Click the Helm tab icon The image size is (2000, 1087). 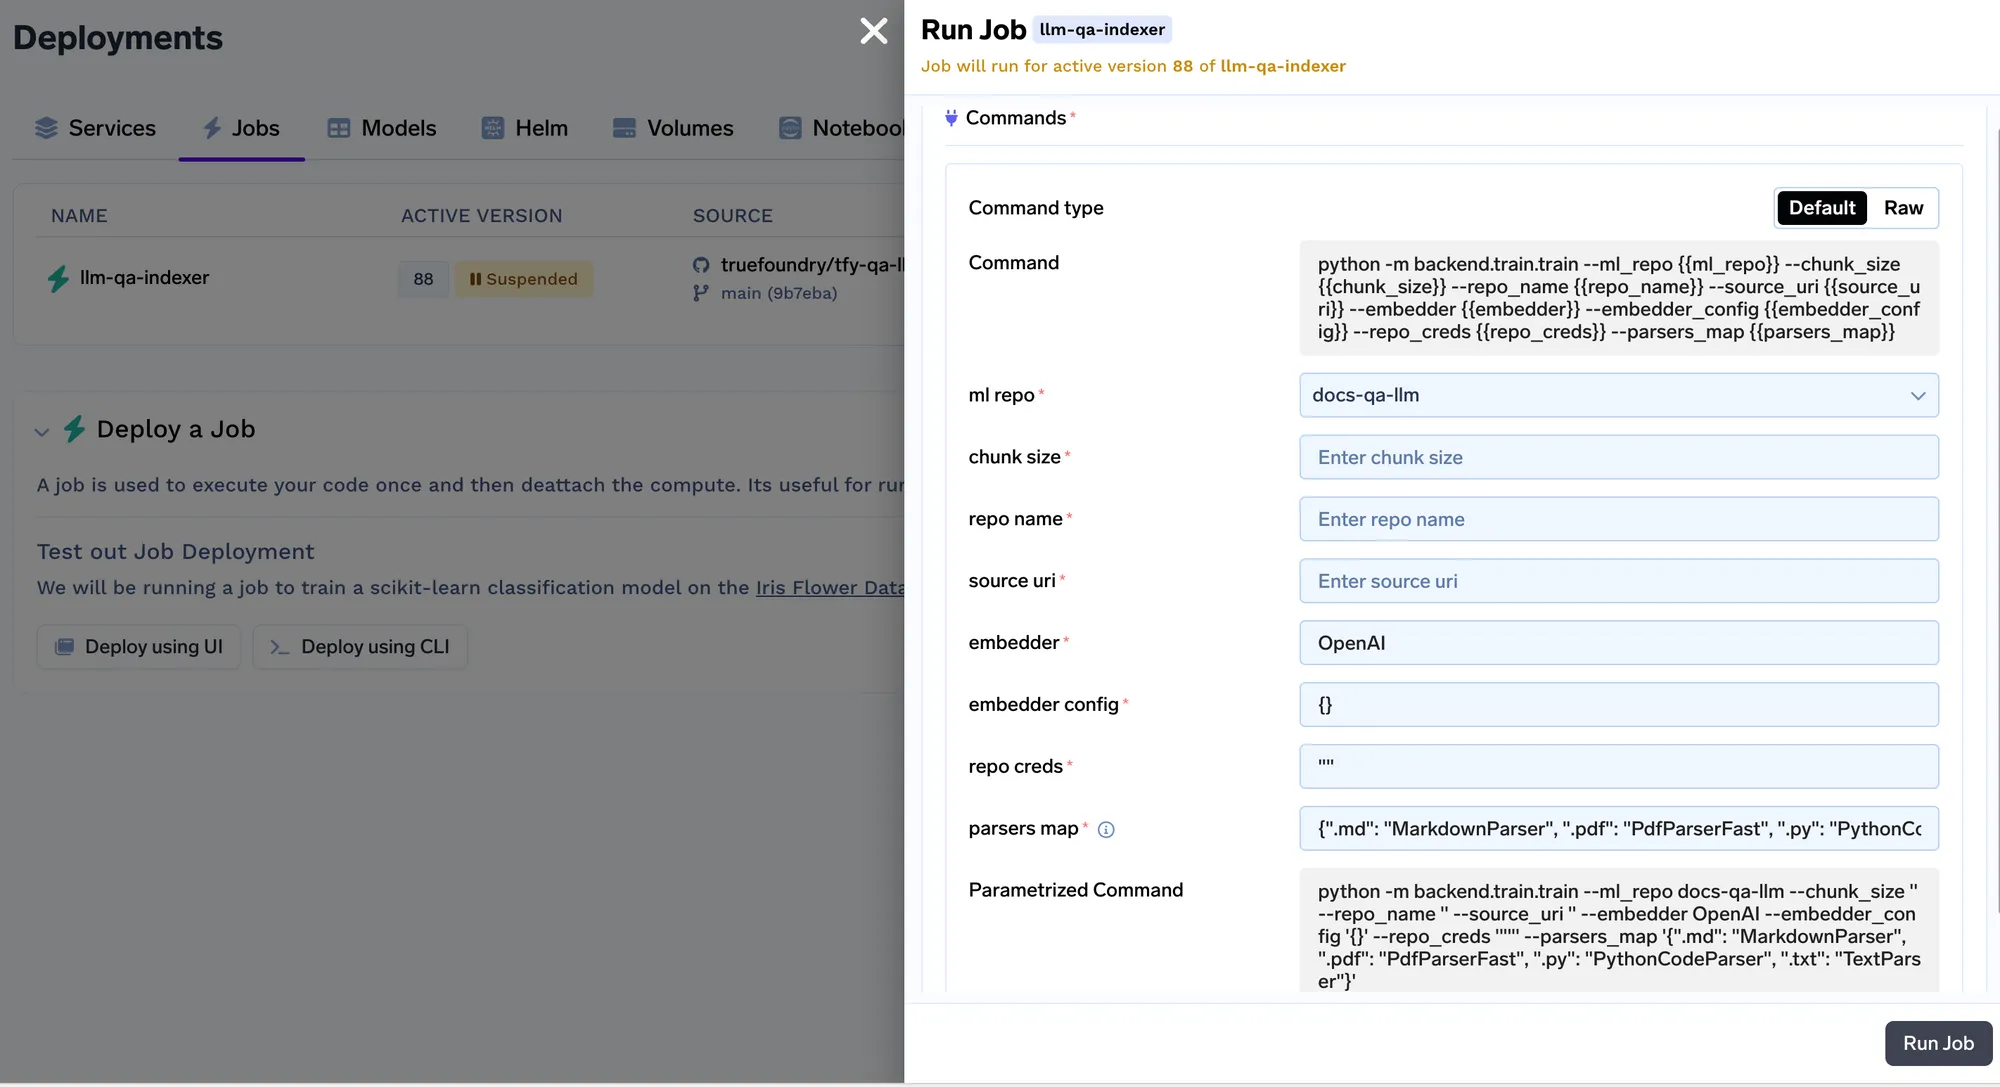(x=493, y=128)
